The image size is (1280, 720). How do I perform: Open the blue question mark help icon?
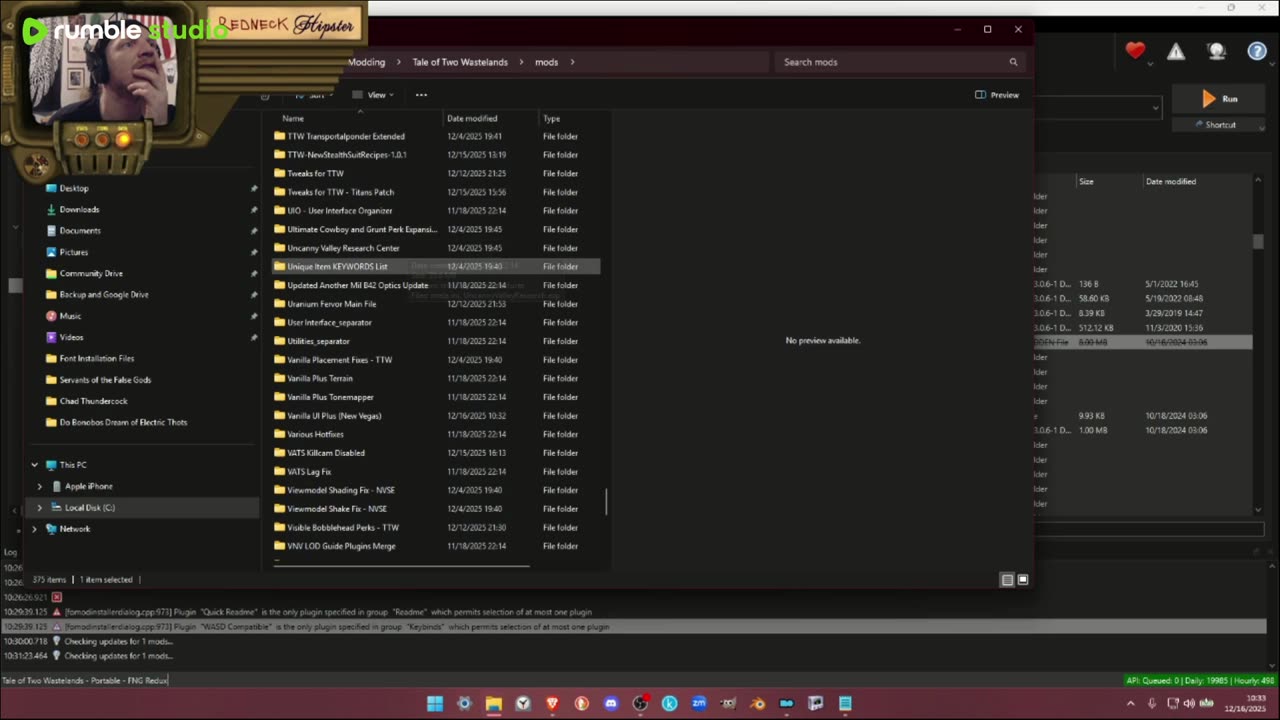pos(1257,51)
